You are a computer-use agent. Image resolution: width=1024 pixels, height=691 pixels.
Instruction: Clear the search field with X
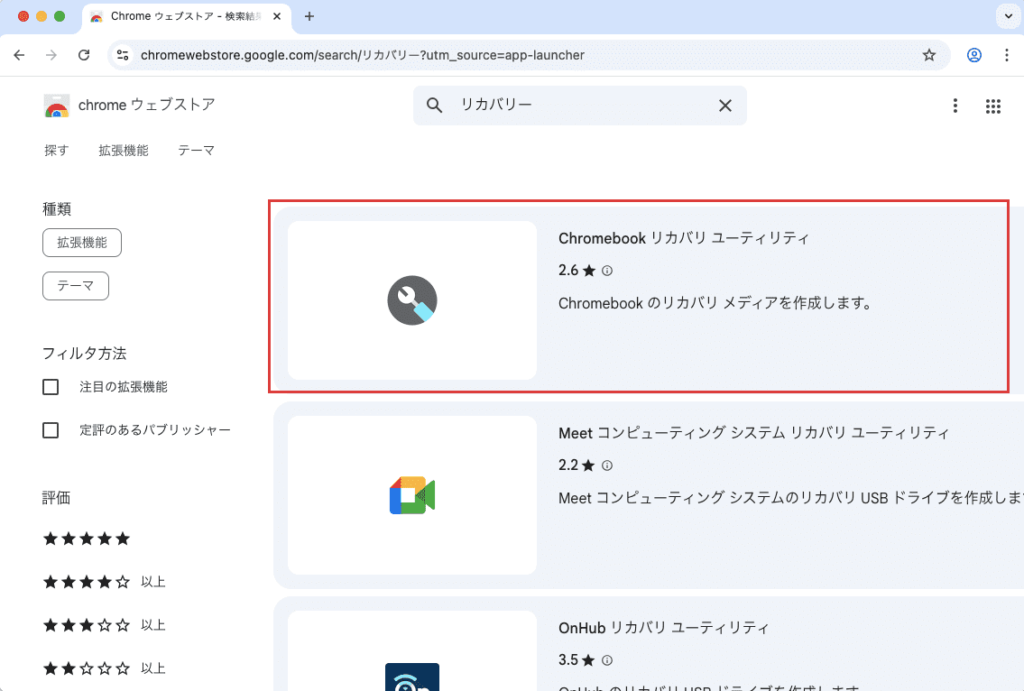click(x=725, y=105)
